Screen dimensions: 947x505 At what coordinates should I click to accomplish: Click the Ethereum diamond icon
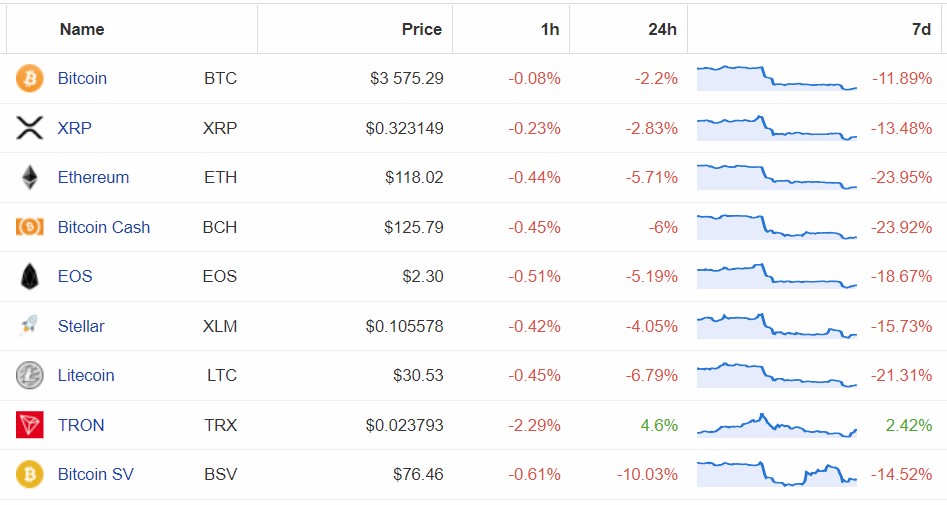click(x=30, y=177)
